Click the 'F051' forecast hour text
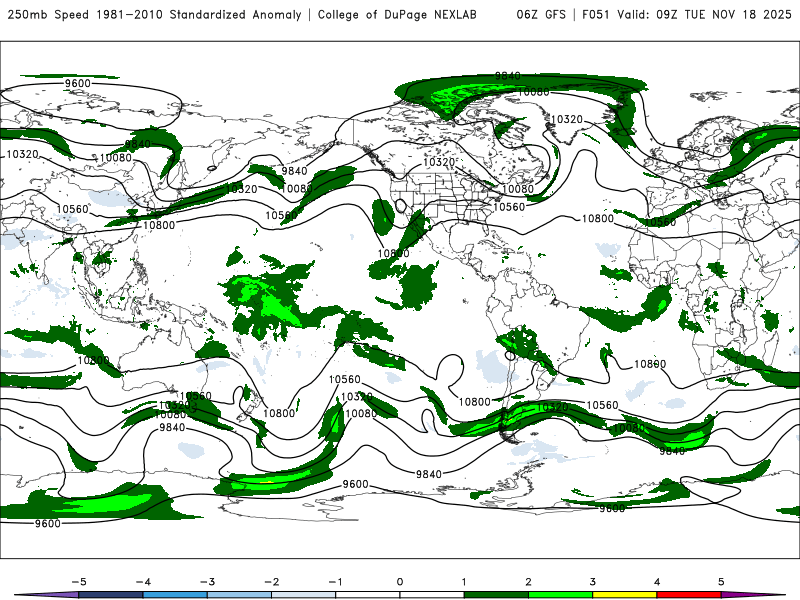 tap(596, 14)
